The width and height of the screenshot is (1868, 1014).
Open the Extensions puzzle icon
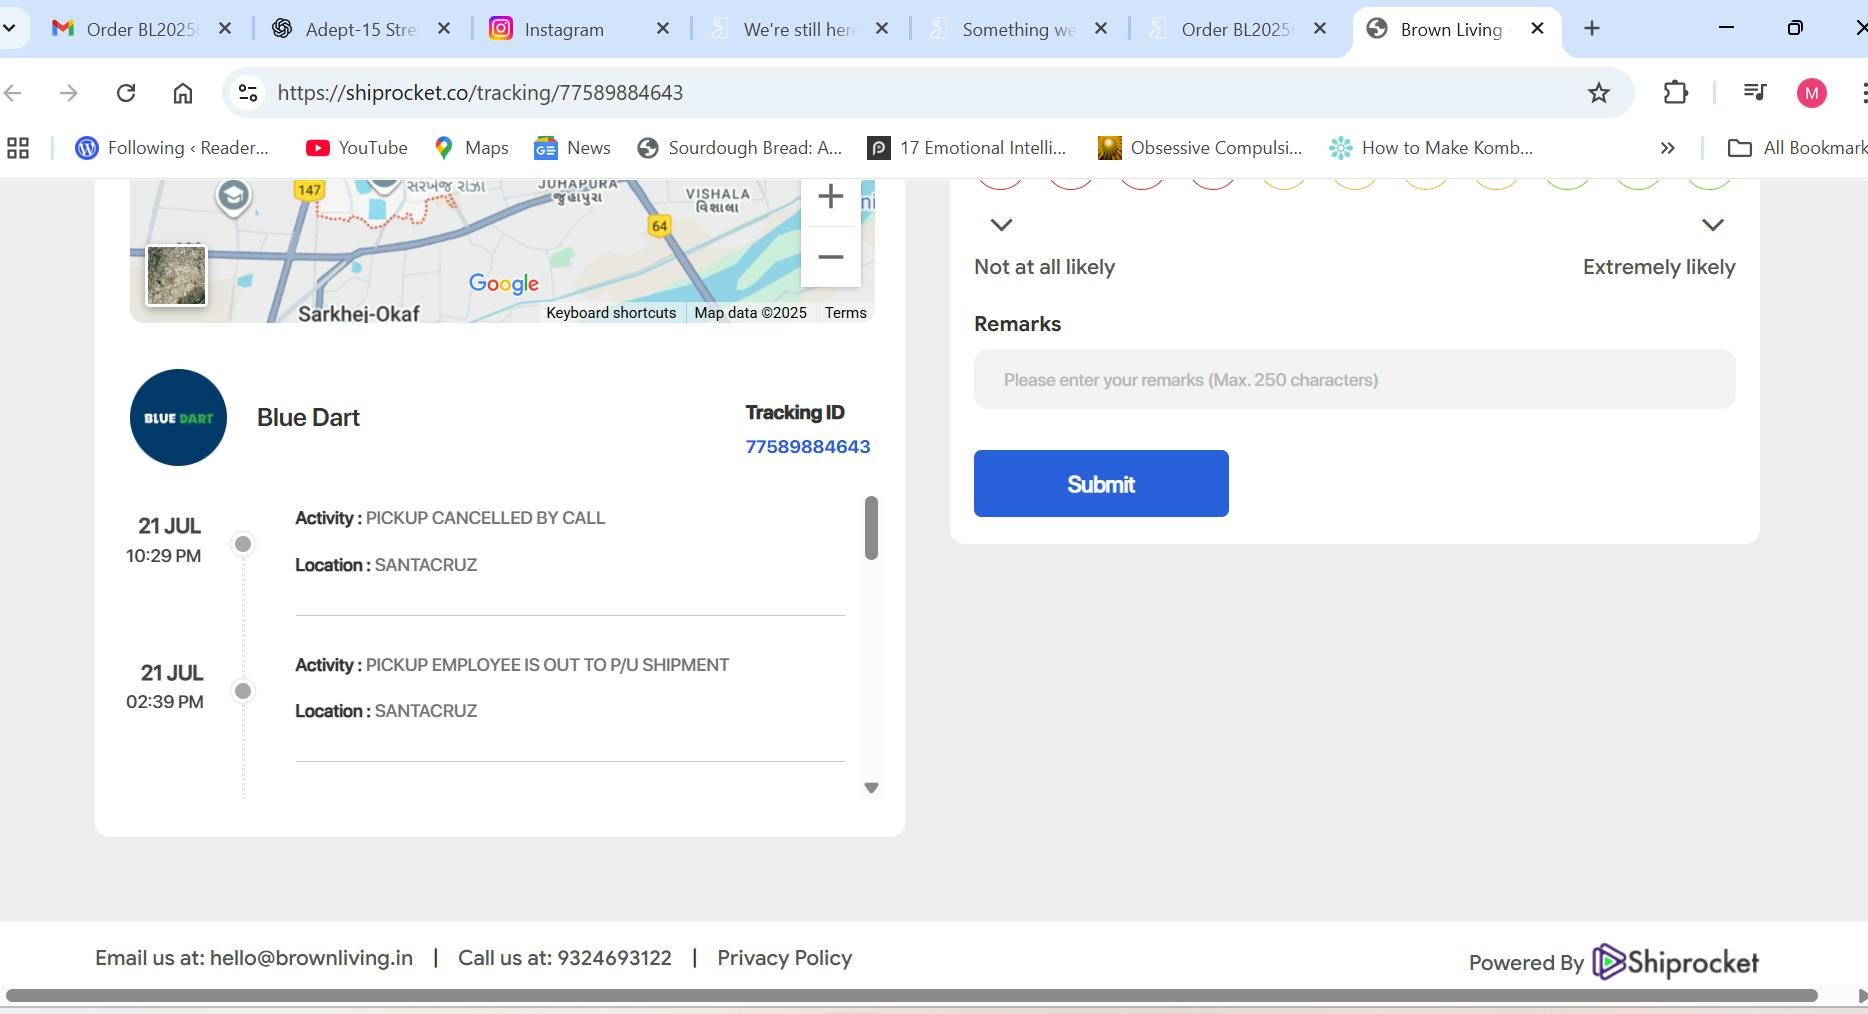1676,93
